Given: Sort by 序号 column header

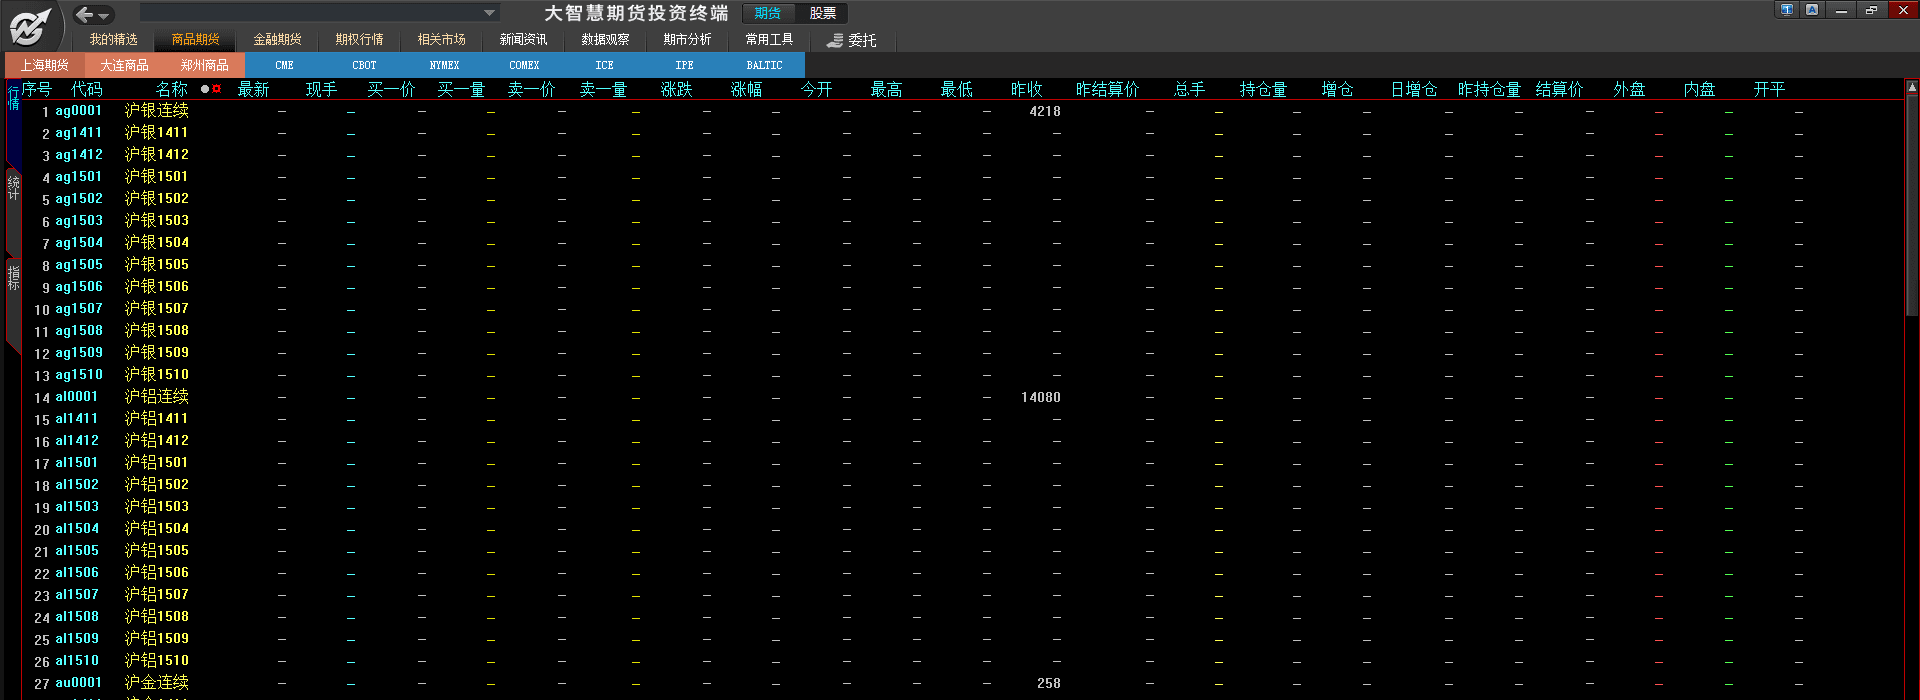Looking at the screenshot, I should (37, 89).
